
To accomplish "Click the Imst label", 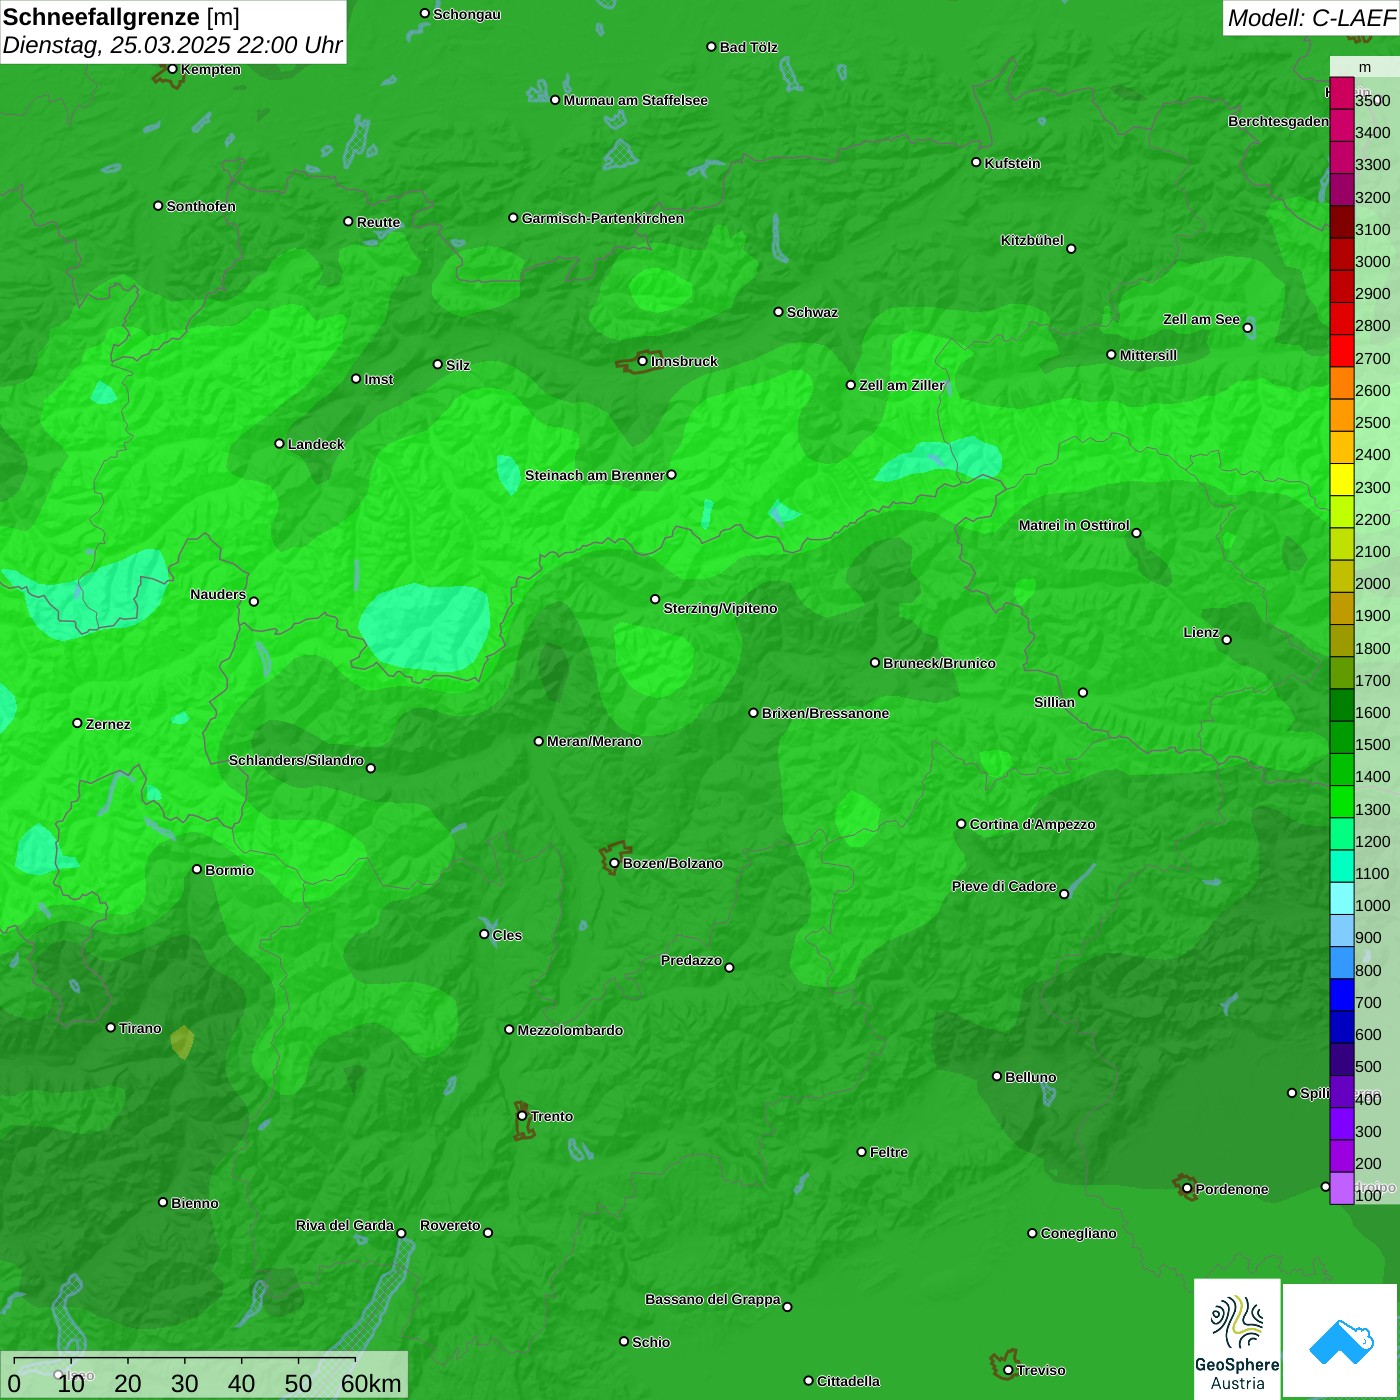I will click(378, 379).
